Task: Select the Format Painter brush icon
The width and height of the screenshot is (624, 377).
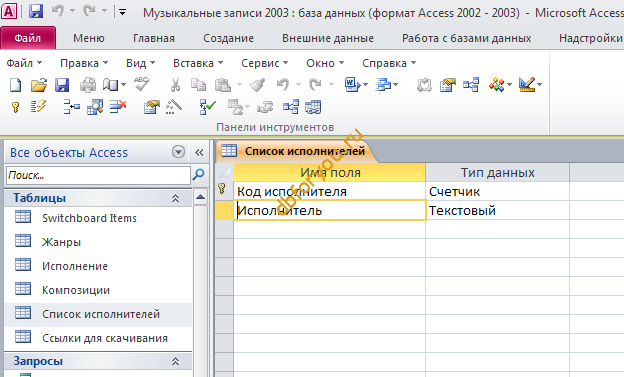Action: tap(257, 85)
